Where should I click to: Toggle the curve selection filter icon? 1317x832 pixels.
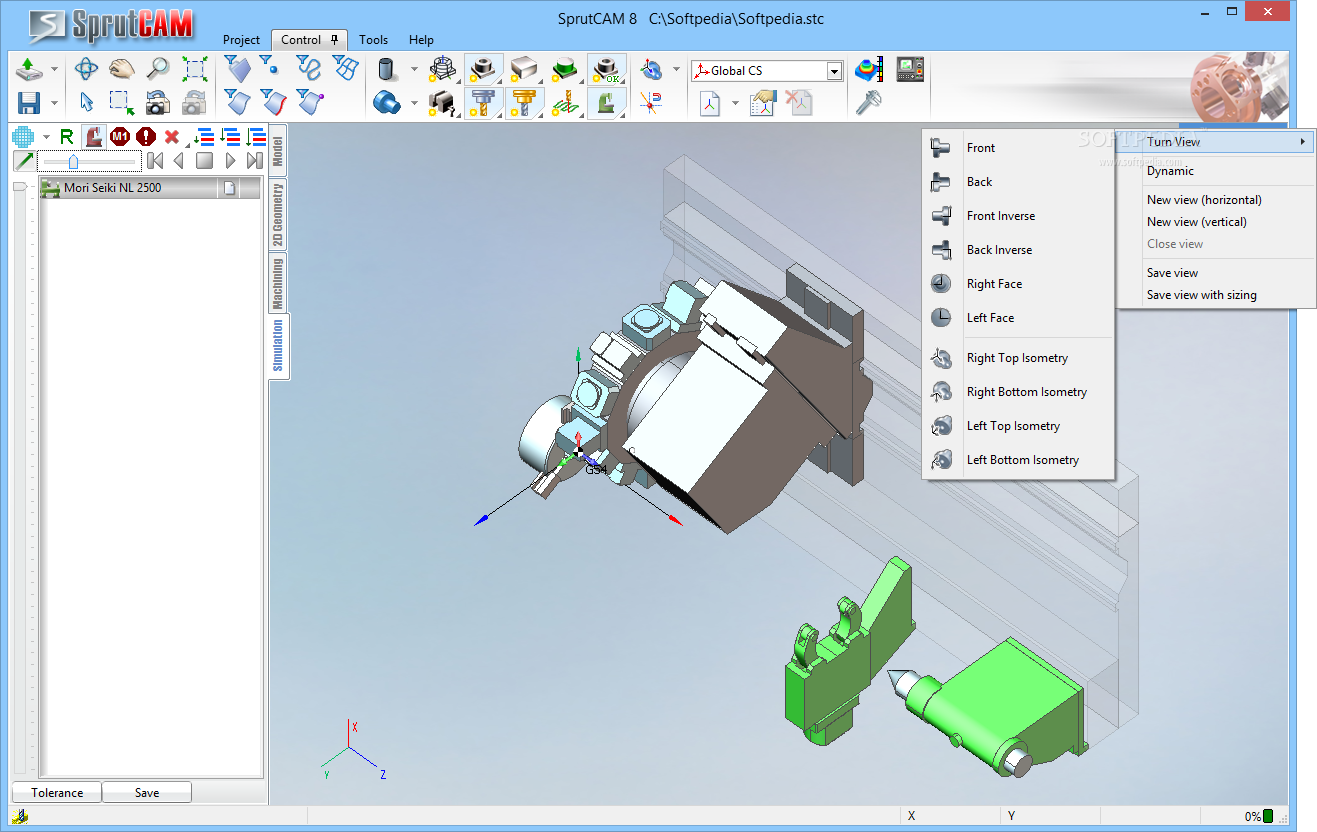point(308,69)
